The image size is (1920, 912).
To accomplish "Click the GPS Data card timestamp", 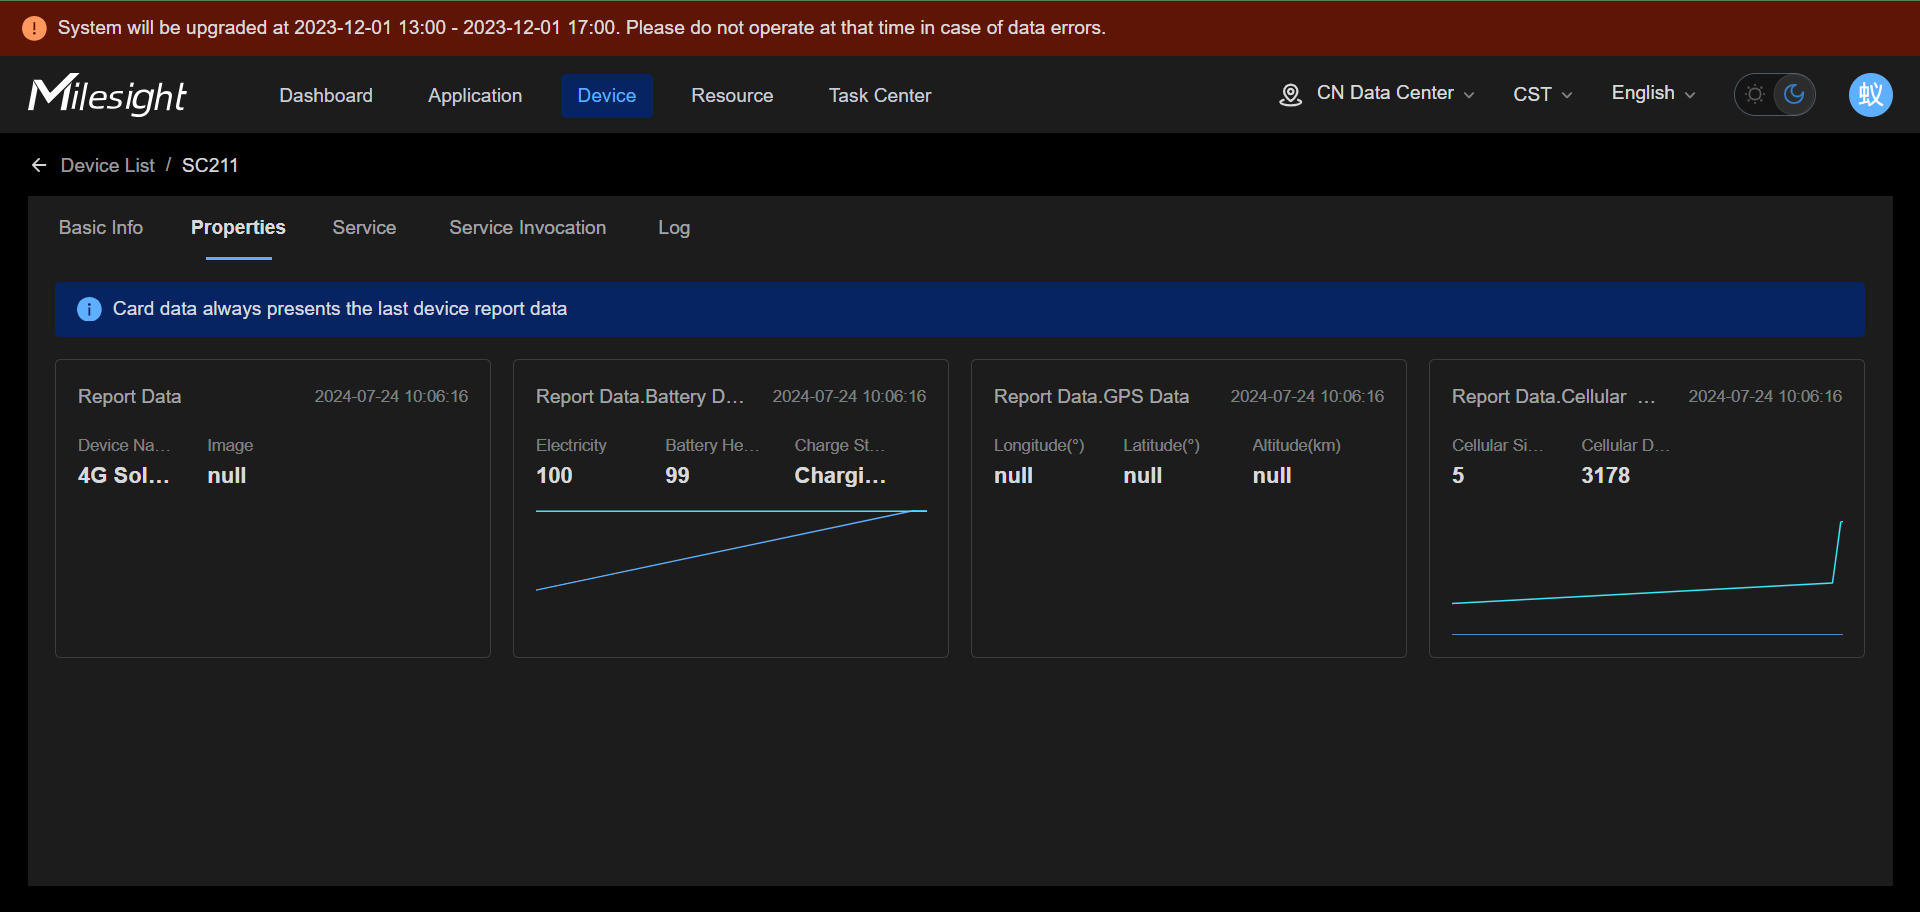I will pos(1307,396).
